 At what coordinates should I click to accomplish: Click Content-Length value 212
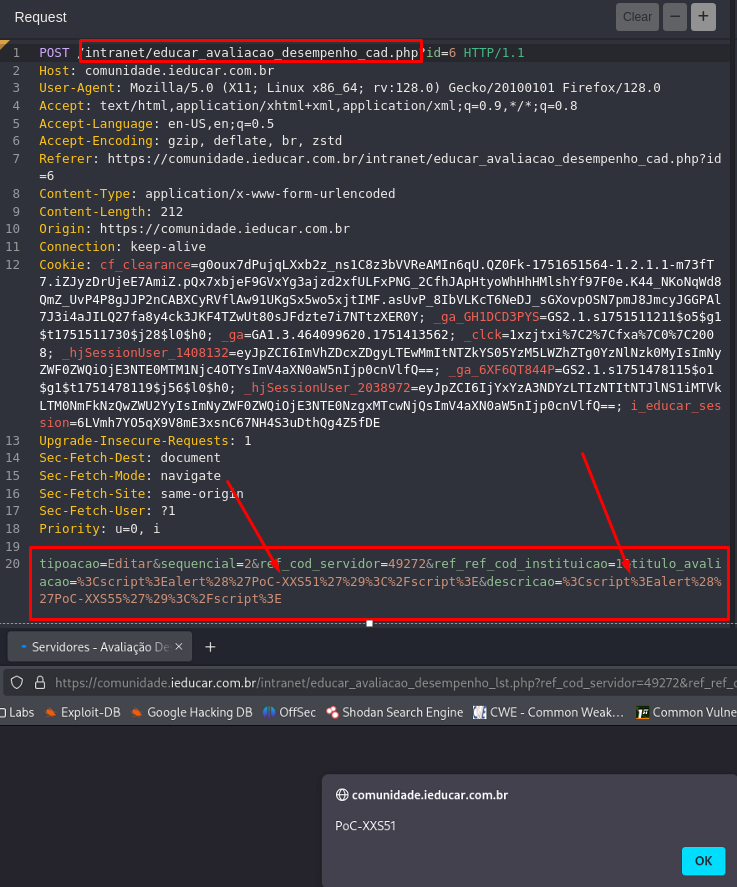[171, 212]
